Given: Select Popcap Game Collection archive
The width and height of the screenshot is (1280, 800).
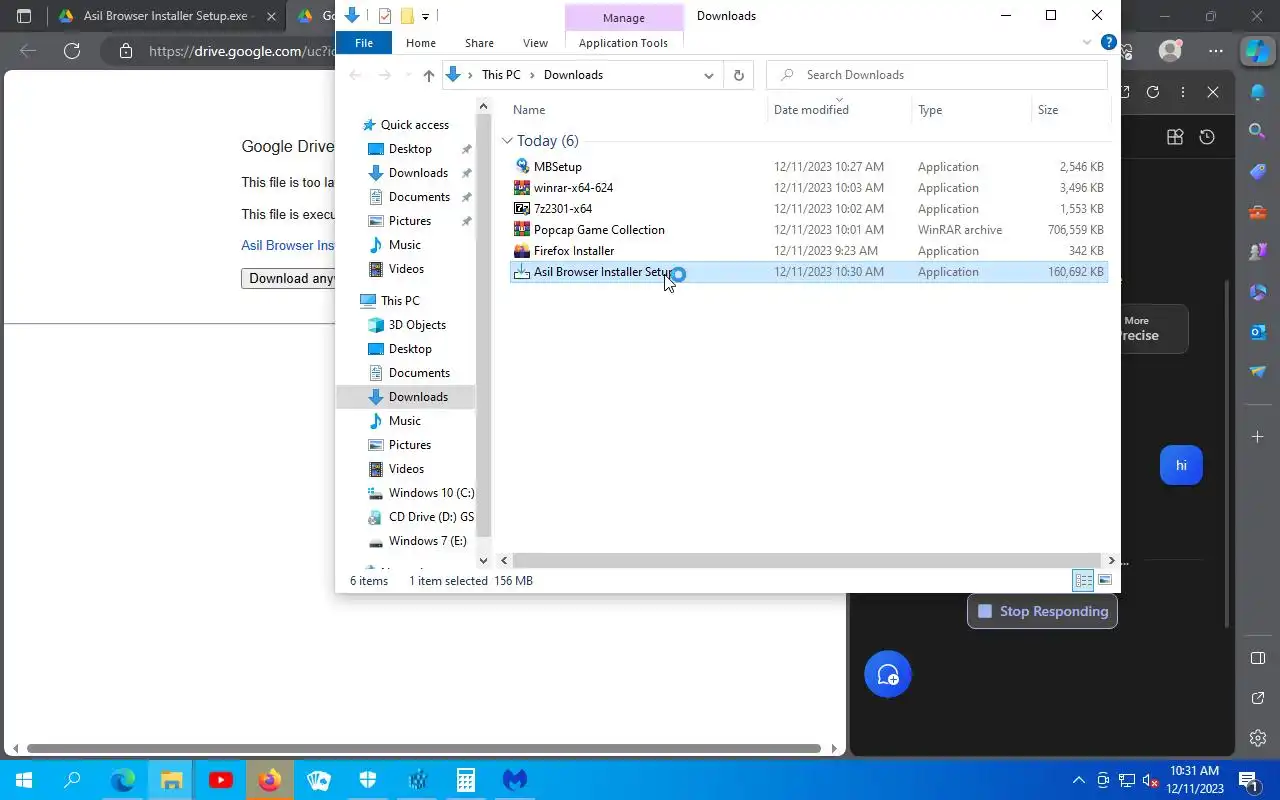Looking at the screenshot, I should pyautogui.click(x=808, y=230).
